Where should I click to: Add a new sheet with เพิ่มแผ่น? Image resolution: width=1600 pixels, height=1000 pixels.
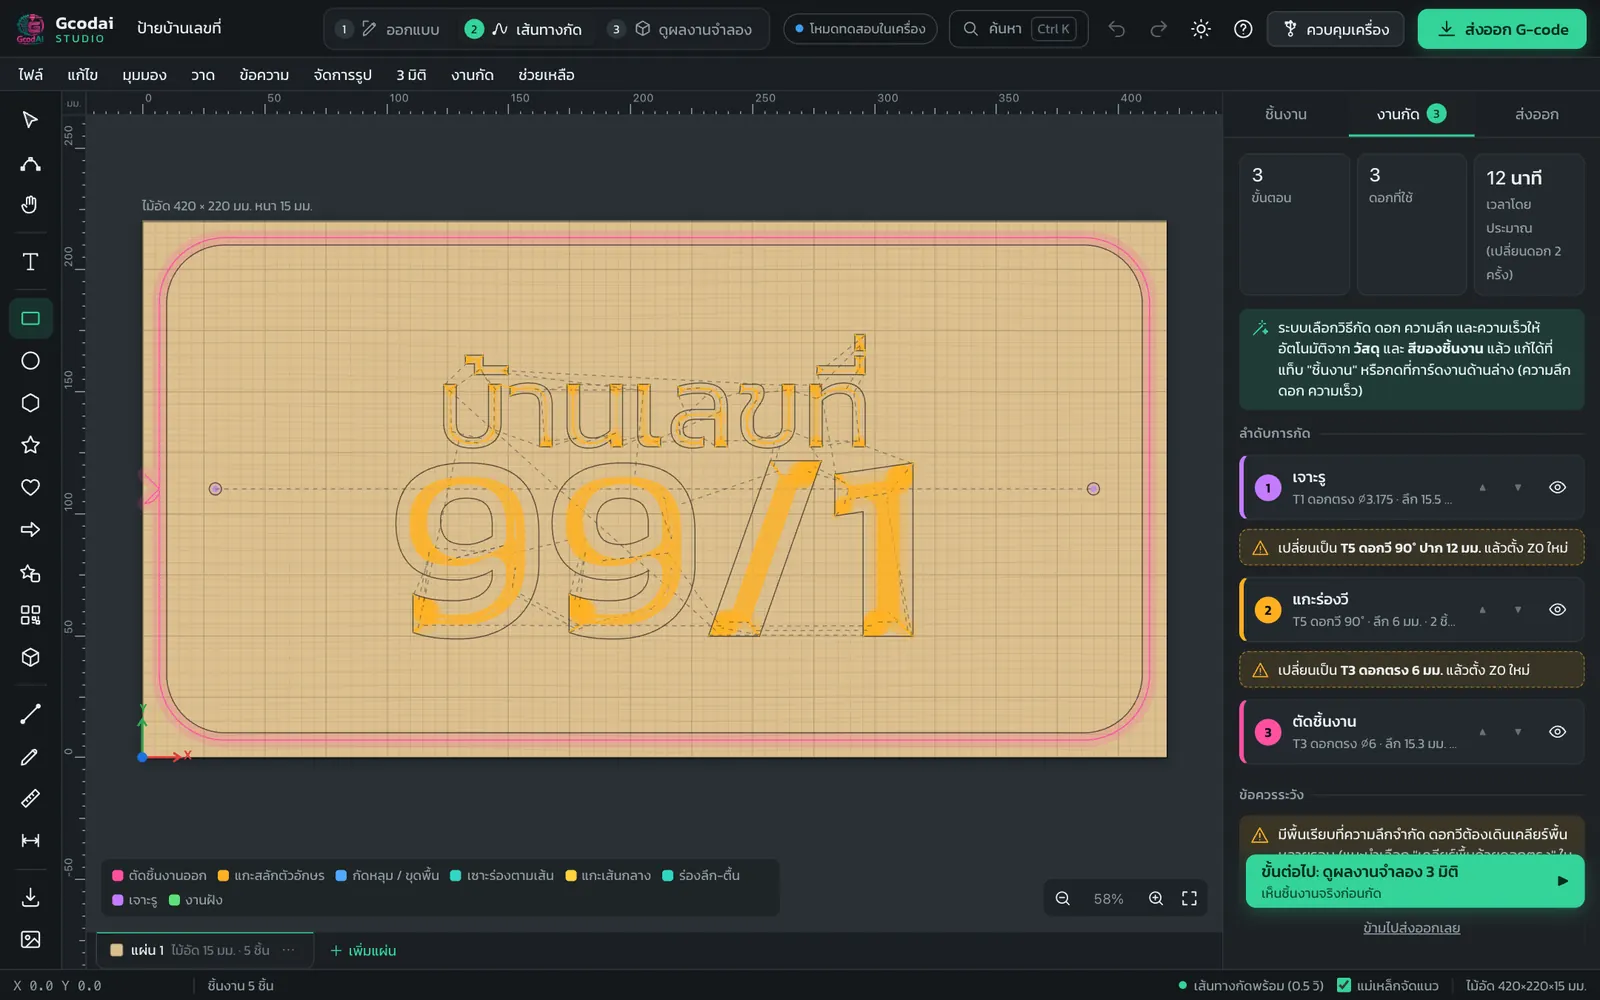point(363,950)
